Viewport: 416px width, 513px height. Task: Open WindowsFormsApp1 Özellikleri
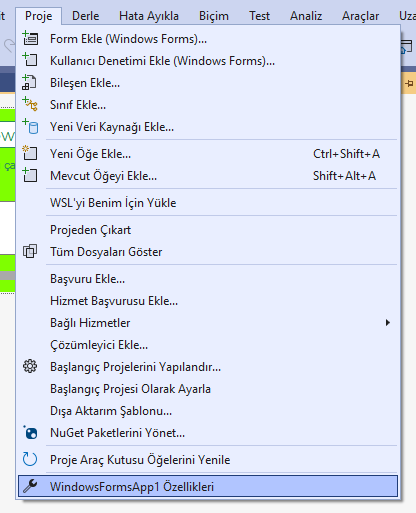(x=208, y=486)
